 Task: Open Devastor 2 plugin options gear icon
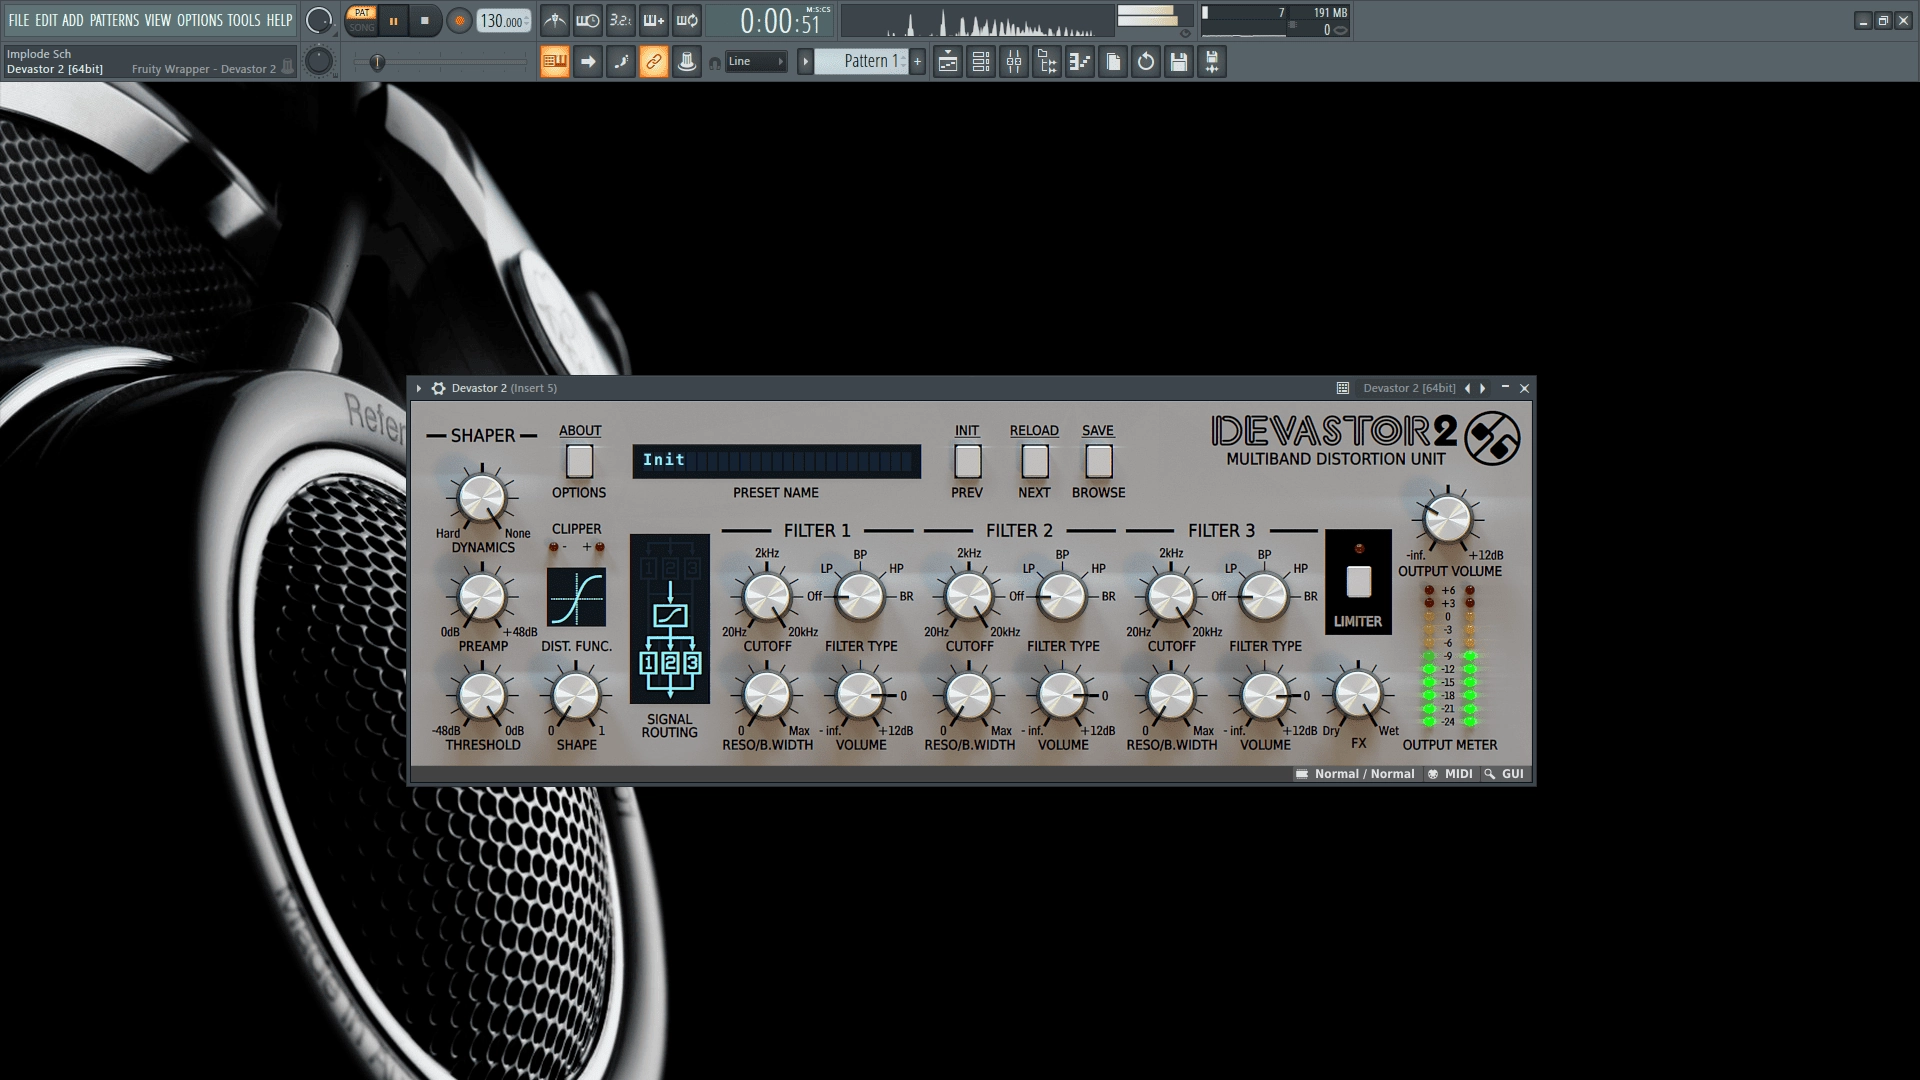pyautogui.click(x=438, y=388)
